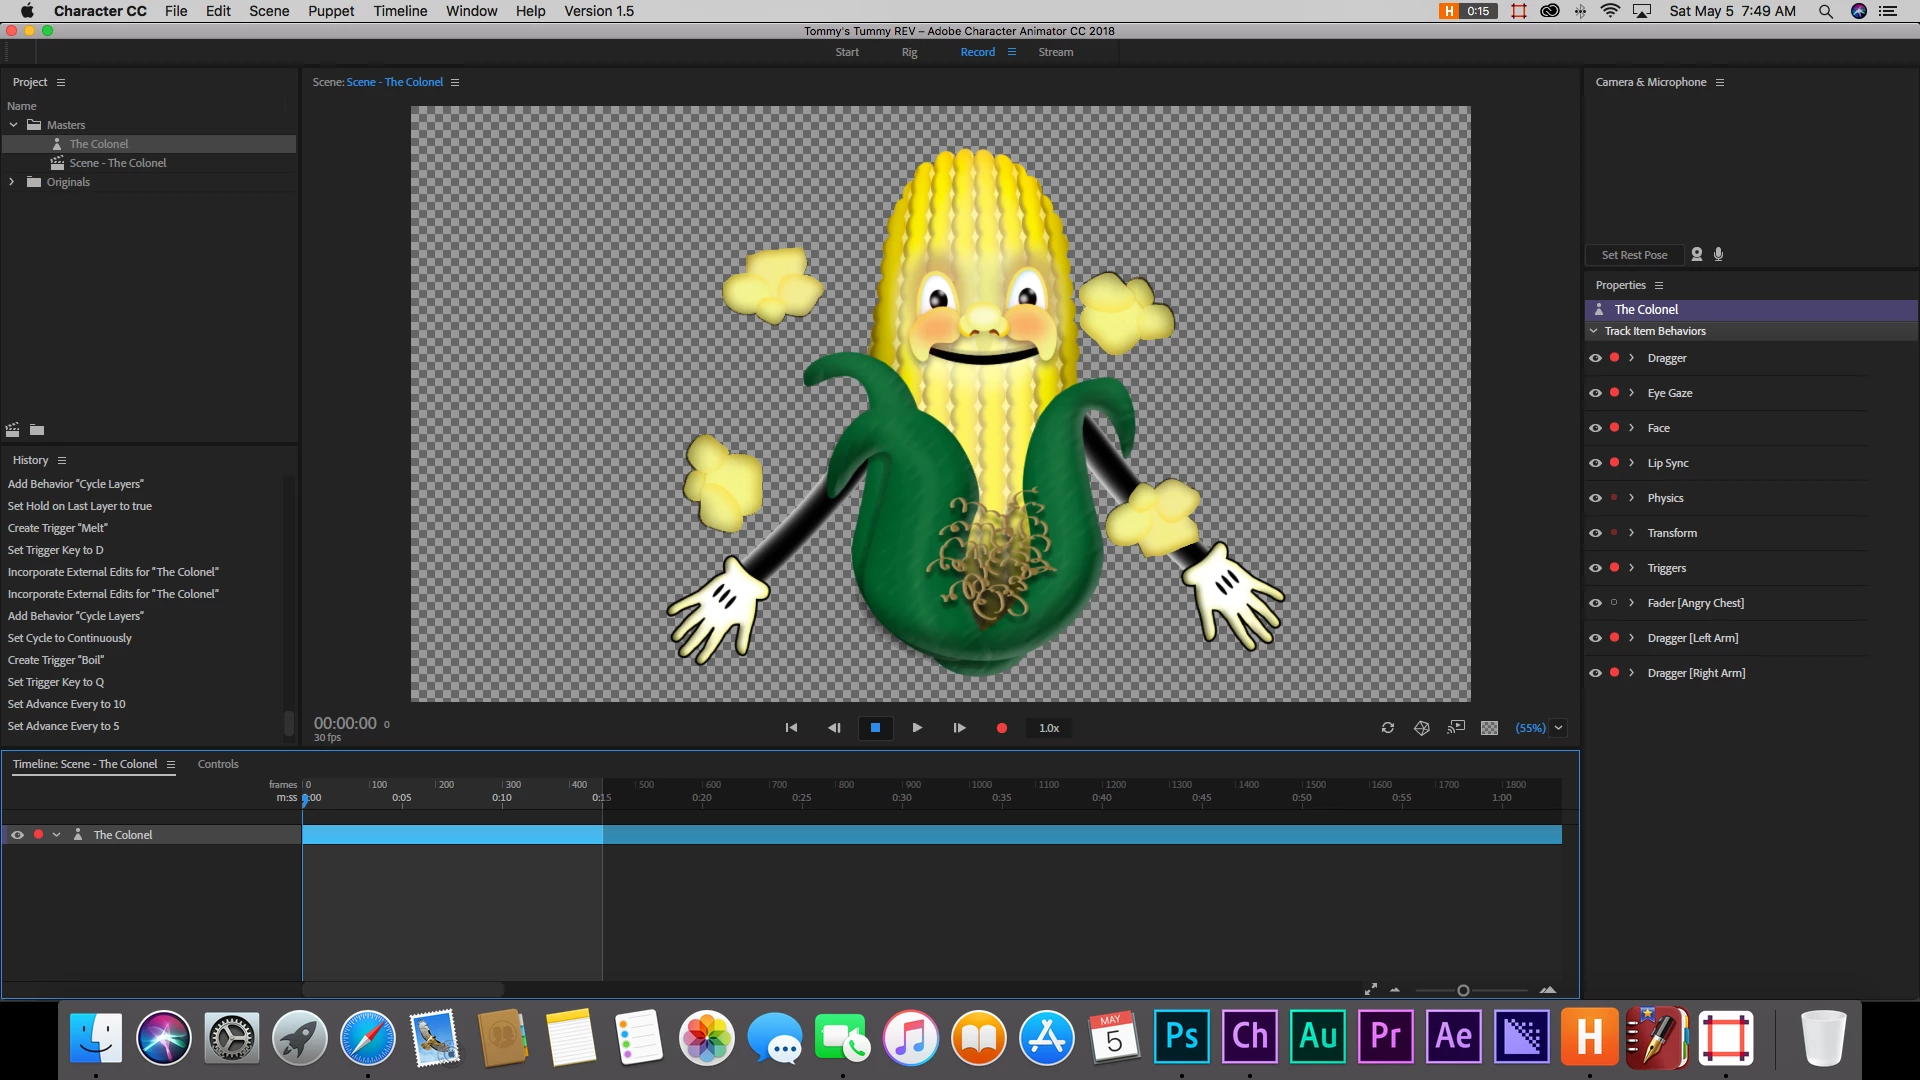This screenshot has width=1920, height=1080.
Task: Toggle visibility of The Colonel timeline track
Action: click(17, 834)
